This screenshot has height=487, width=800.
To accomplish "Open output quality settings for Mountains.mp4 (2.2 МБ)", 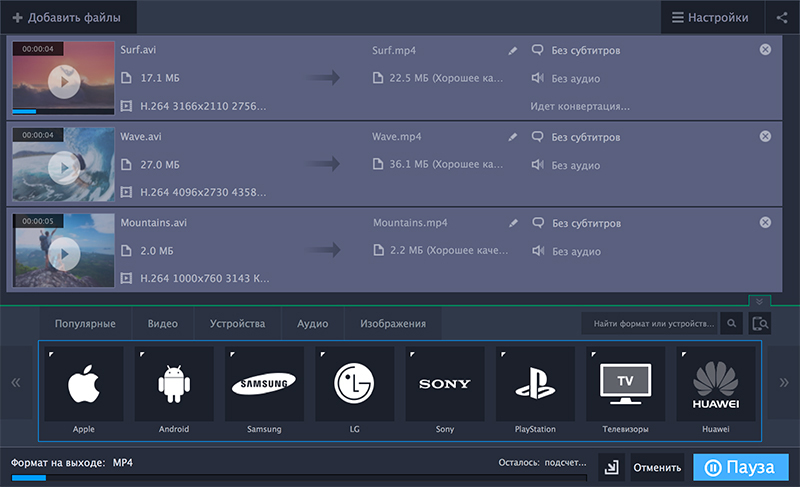I will pyautogui.click(x=440, y=250).
